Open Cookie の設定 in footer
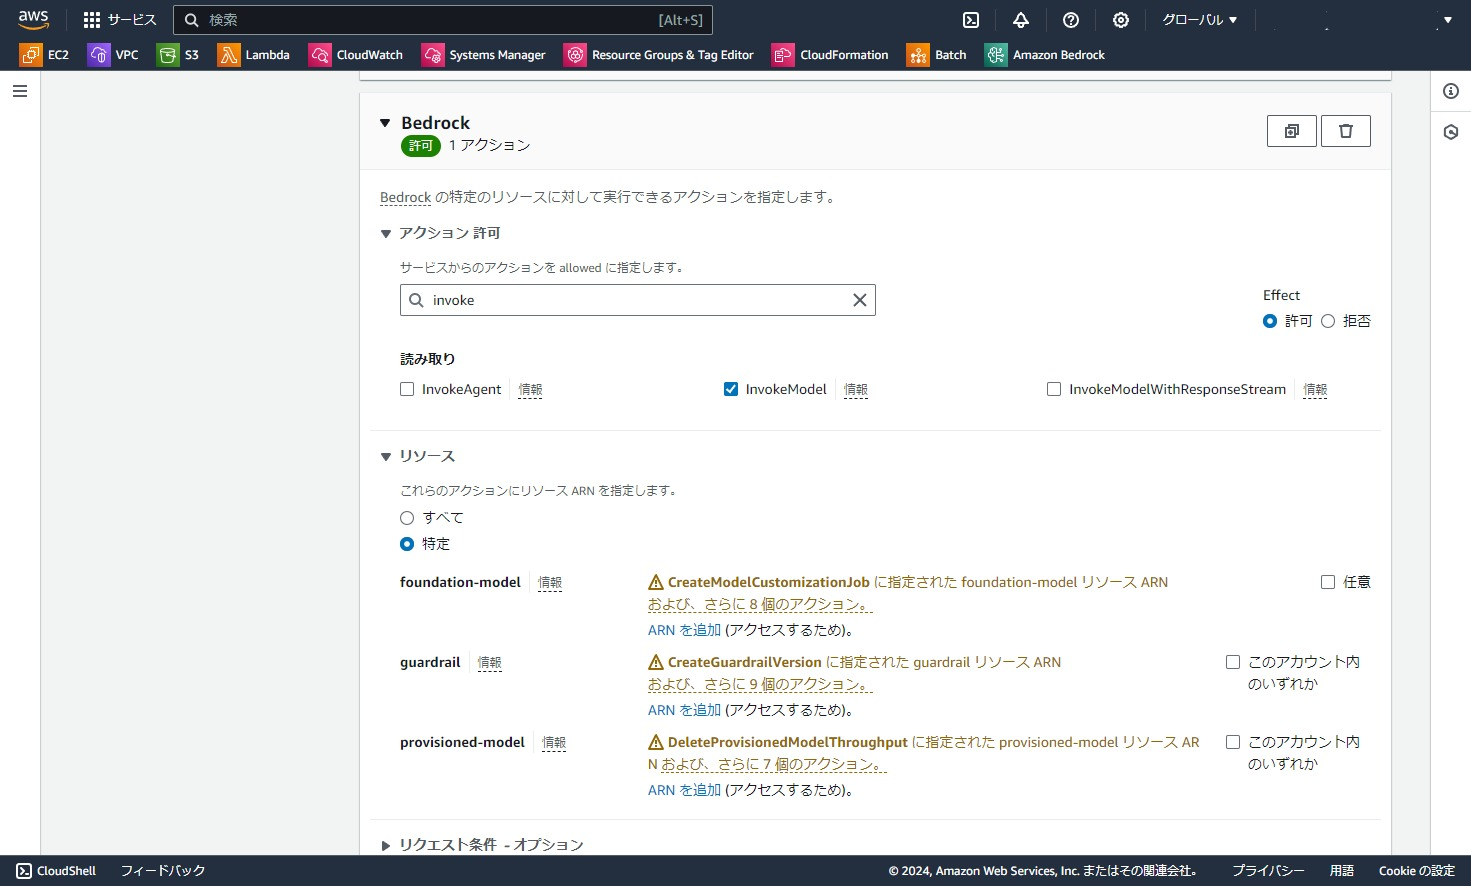This screenshot has height=886, width=1471. 1417,871
